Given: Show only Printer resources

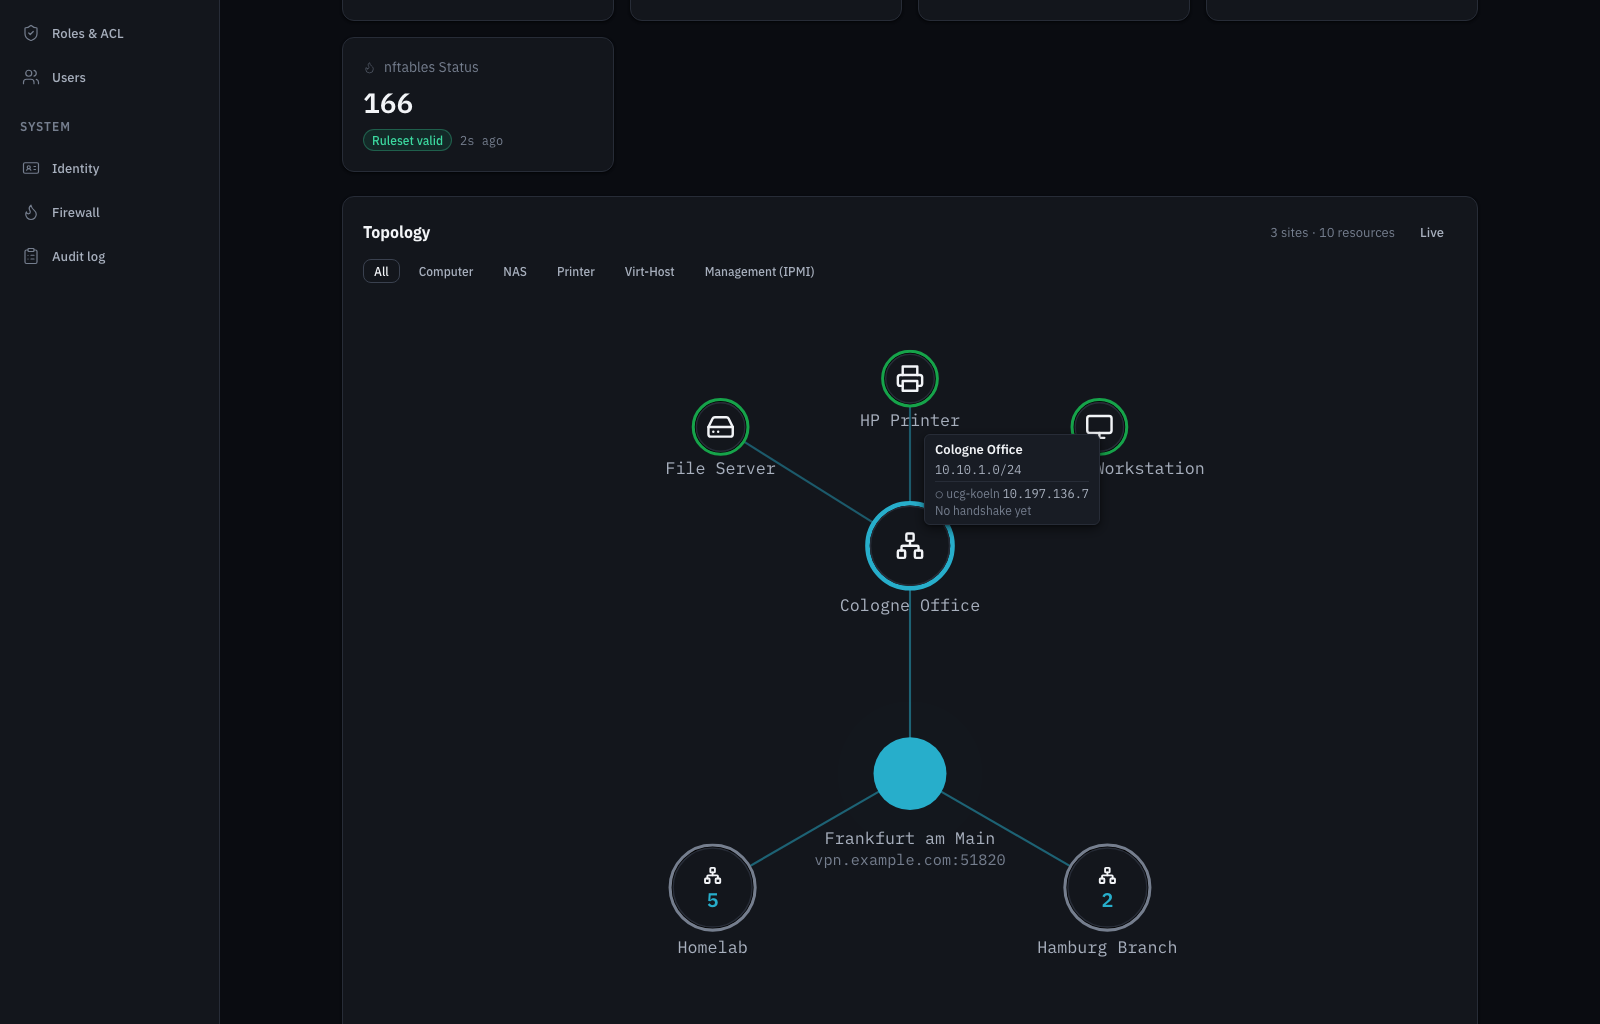Looking at the screenshot, I should point(576,271).
